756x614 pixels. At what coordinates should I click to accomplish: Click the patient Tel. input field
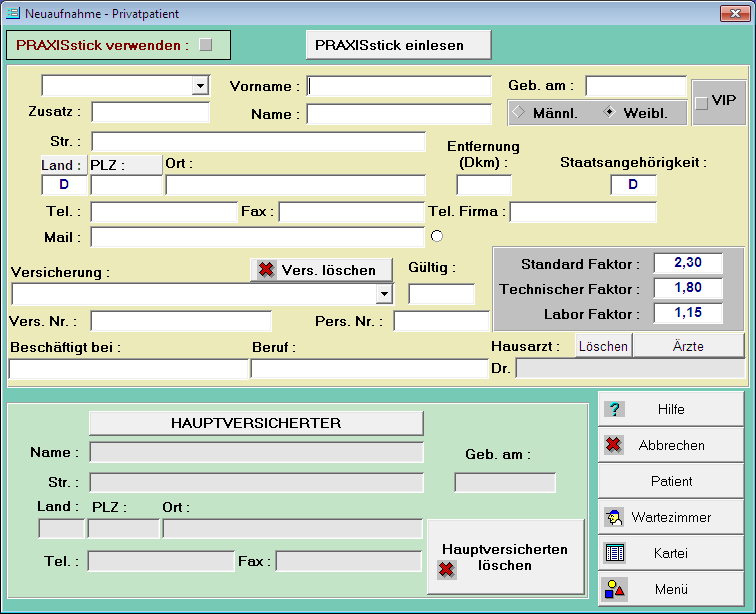(x=164, y=212)
